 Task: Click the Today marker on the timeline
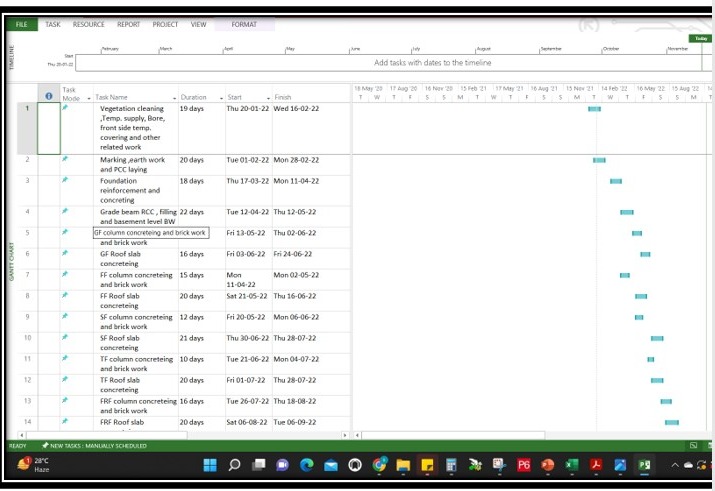tap(702, 39)
